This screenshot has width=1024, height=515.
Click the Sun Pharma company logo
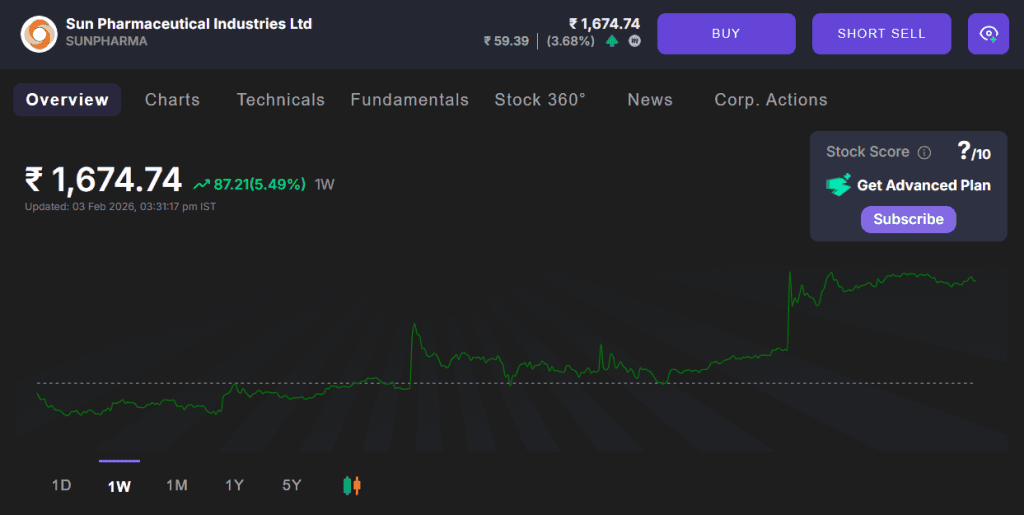pos(39,33)
